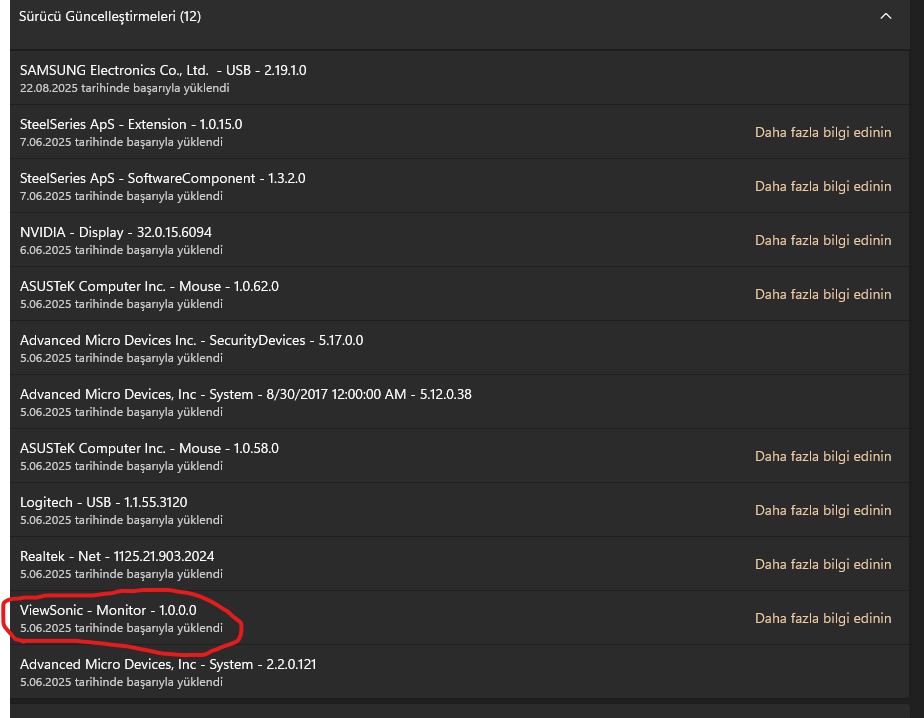Open more info link for SteelSeries Extension
This screenshot has width=924, height=718.
(823, 132)
